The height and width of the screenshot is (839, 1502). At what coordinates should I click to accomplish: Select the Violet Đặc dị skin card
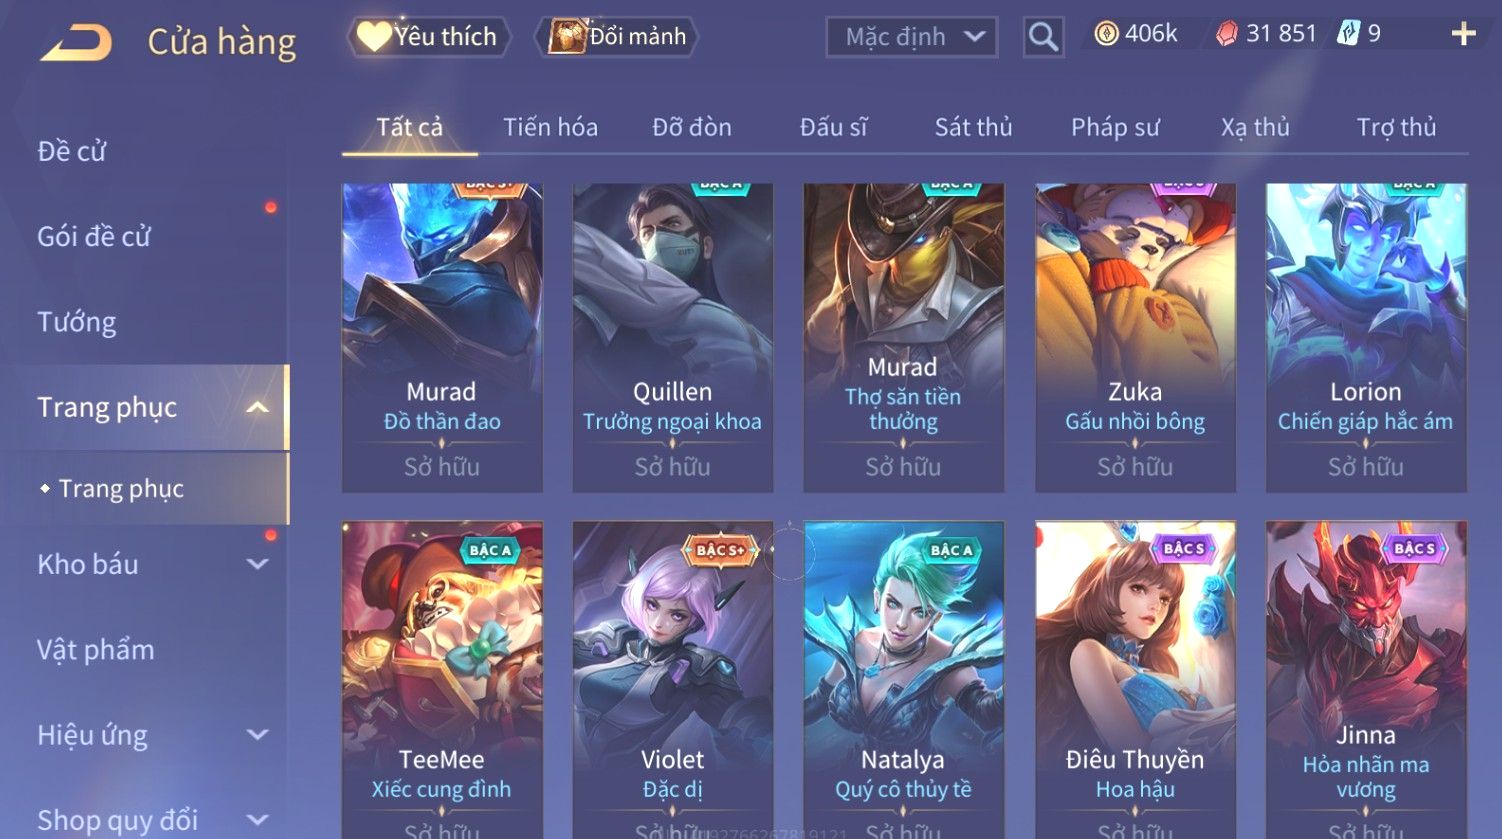pyautogui.click(x=672, y=680)
